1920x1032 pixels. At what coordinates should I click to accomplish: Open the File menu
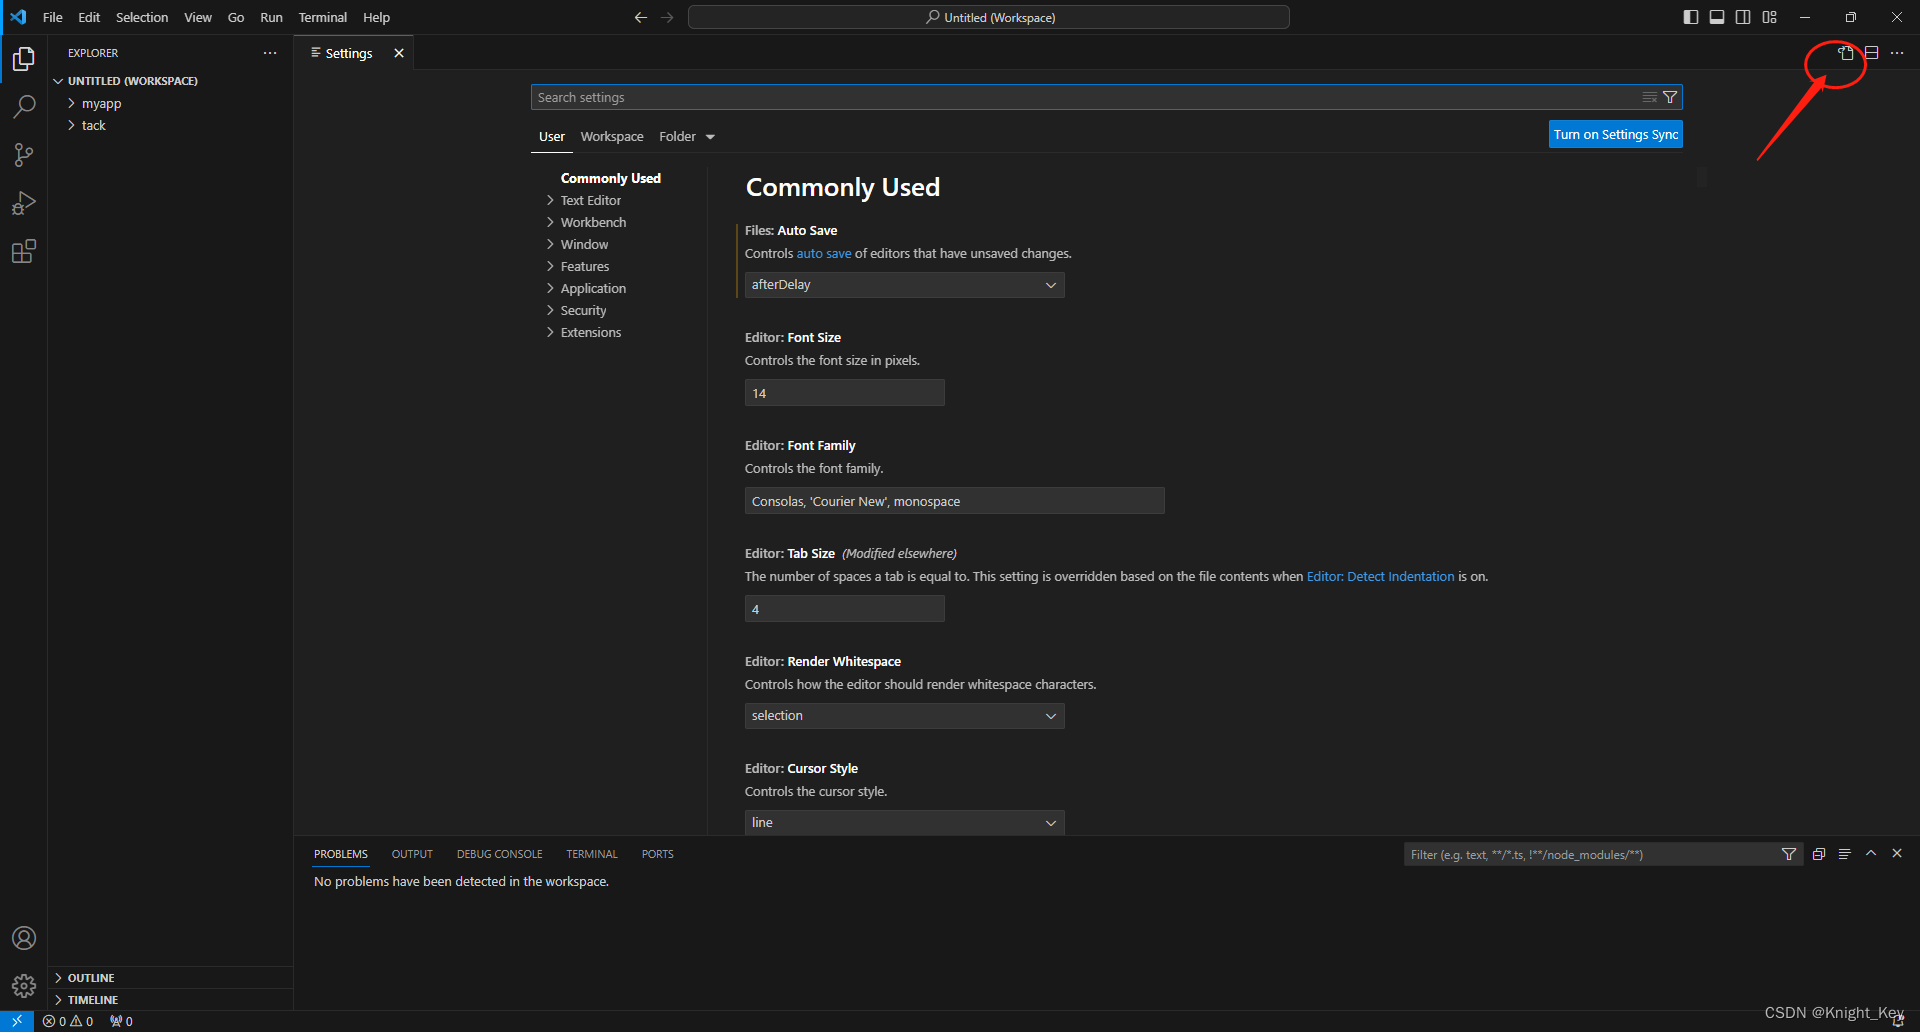tap(53, 17)
